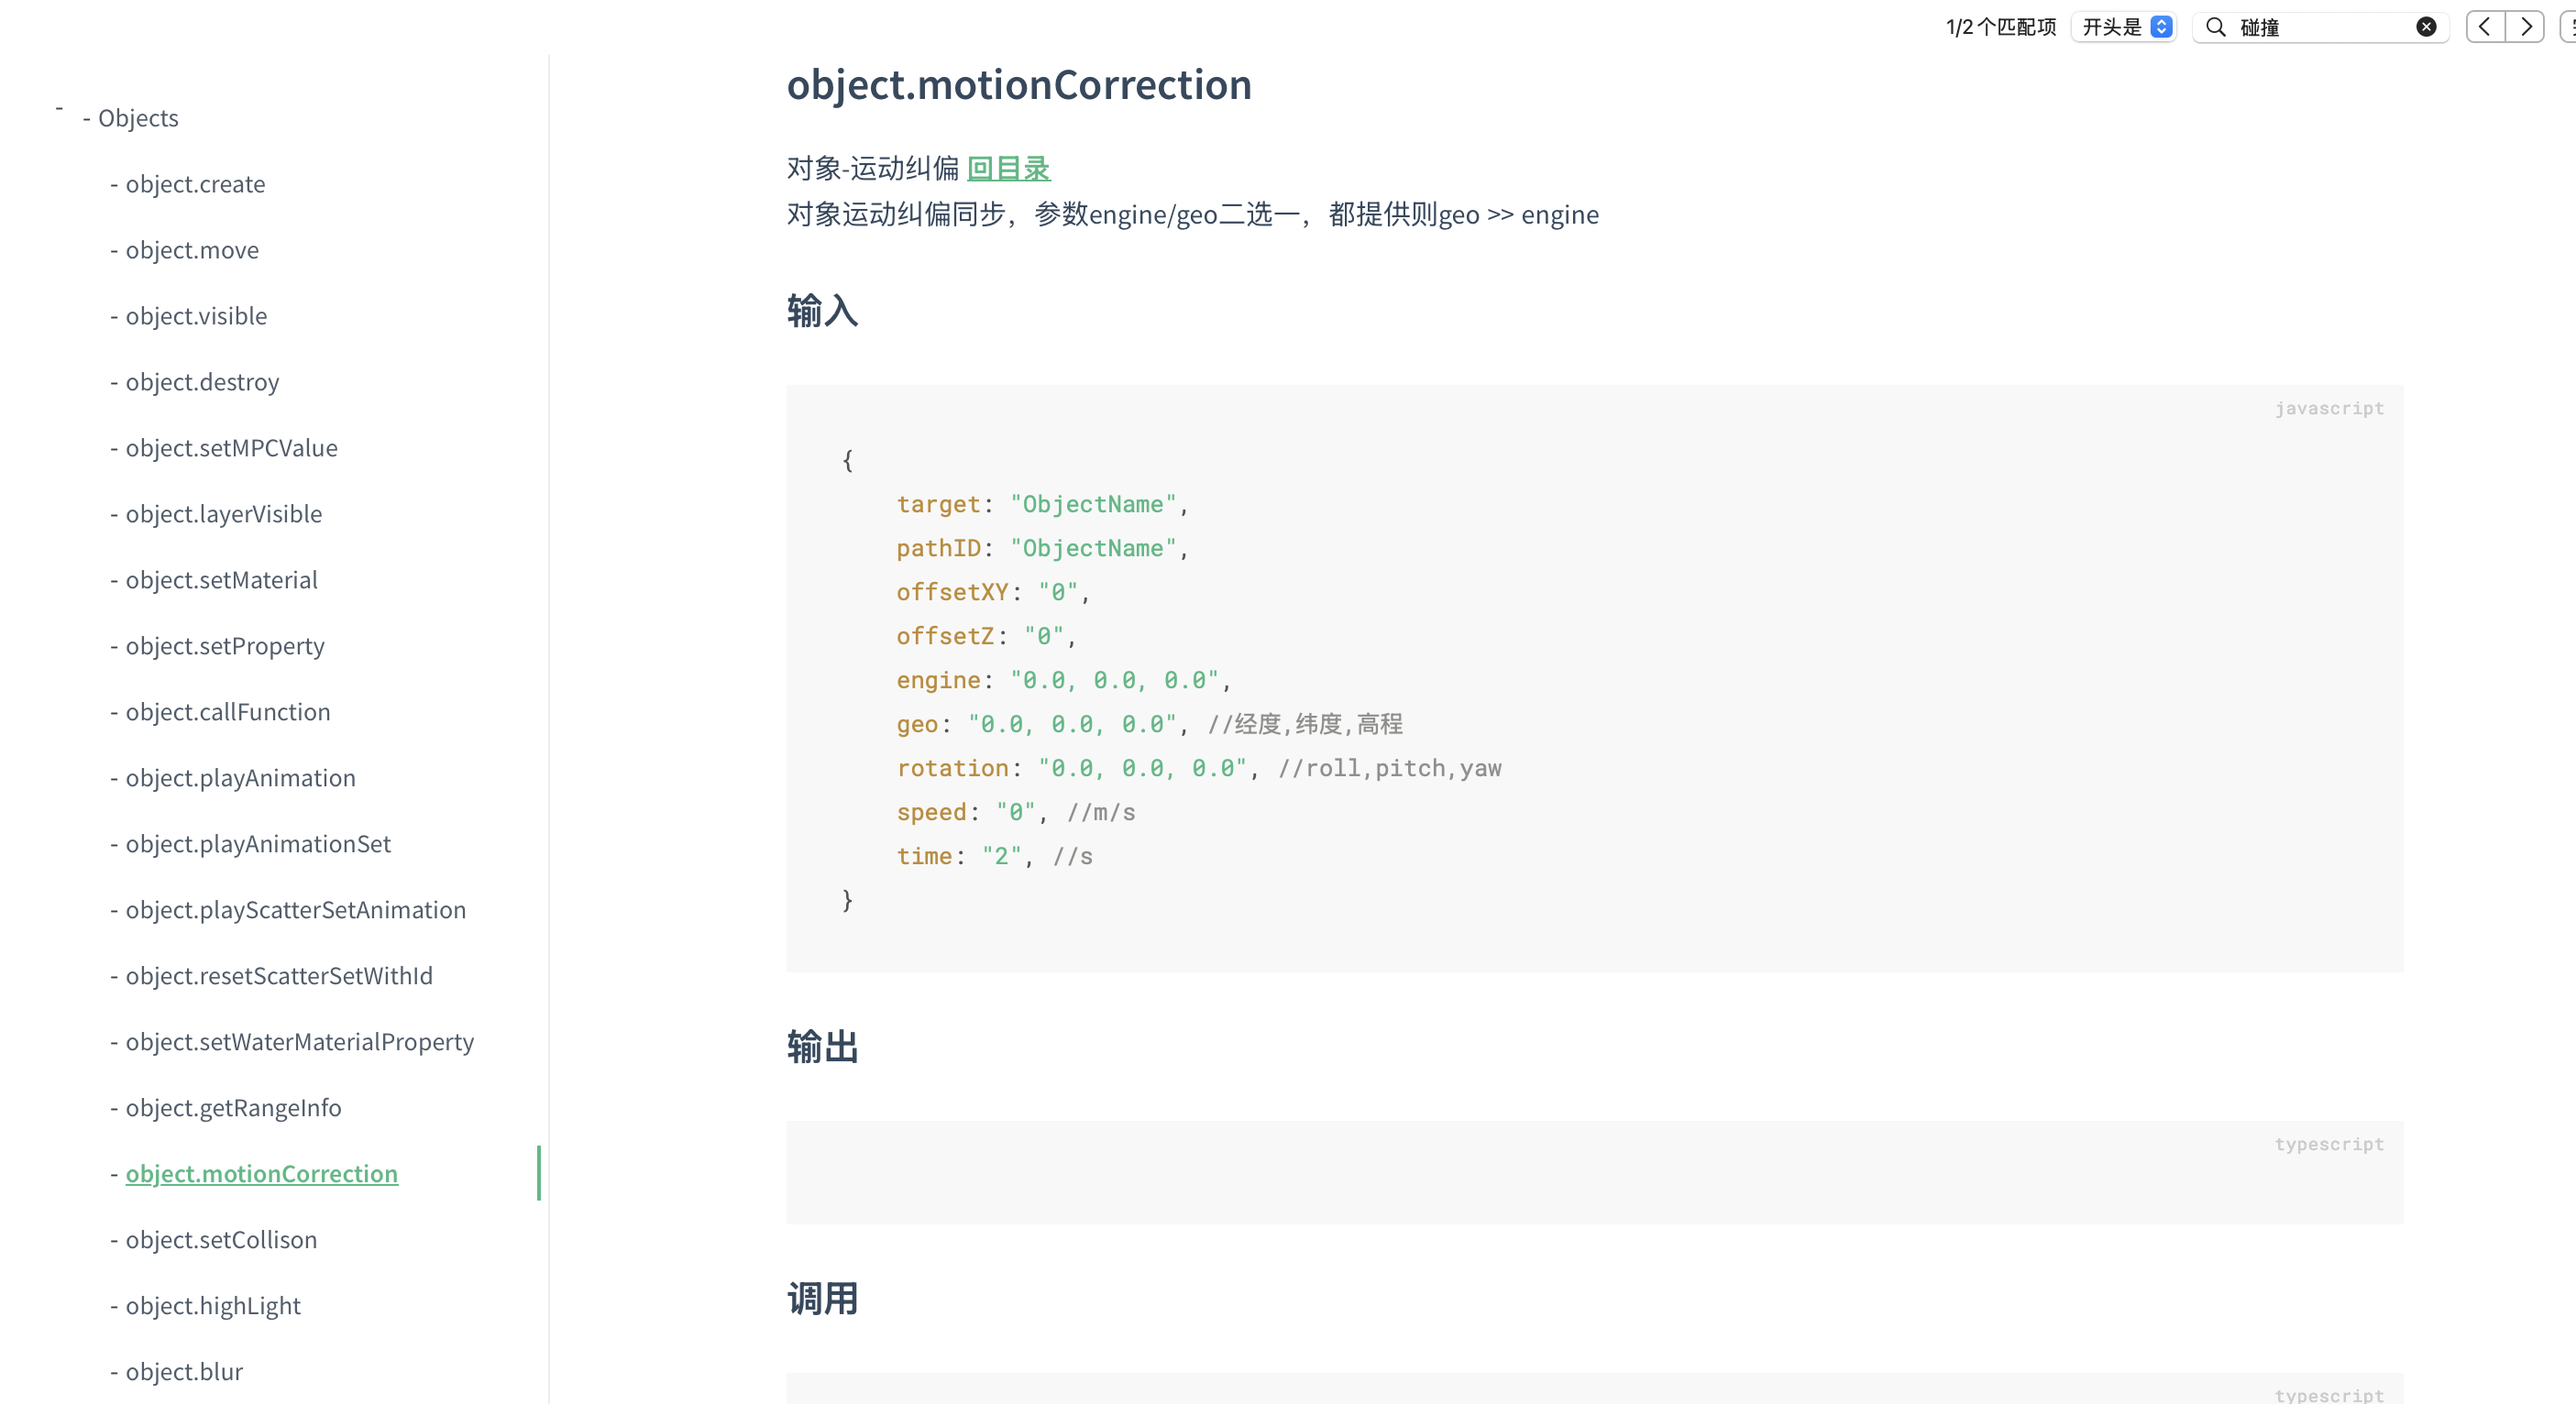Navigate to object.setMaterial
The image size is (2576, 1404).
click(x=221, y=580)
